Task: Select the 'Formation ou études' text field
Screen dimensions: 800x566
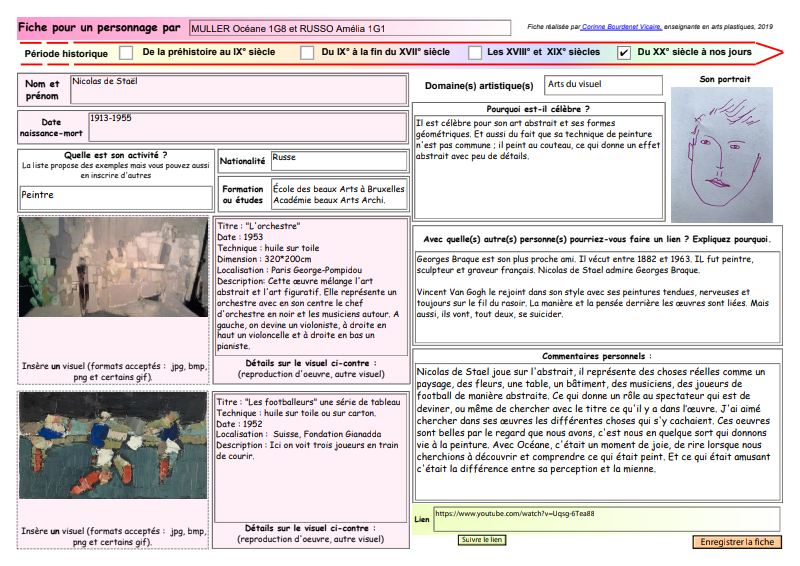Action: [339, 195]
